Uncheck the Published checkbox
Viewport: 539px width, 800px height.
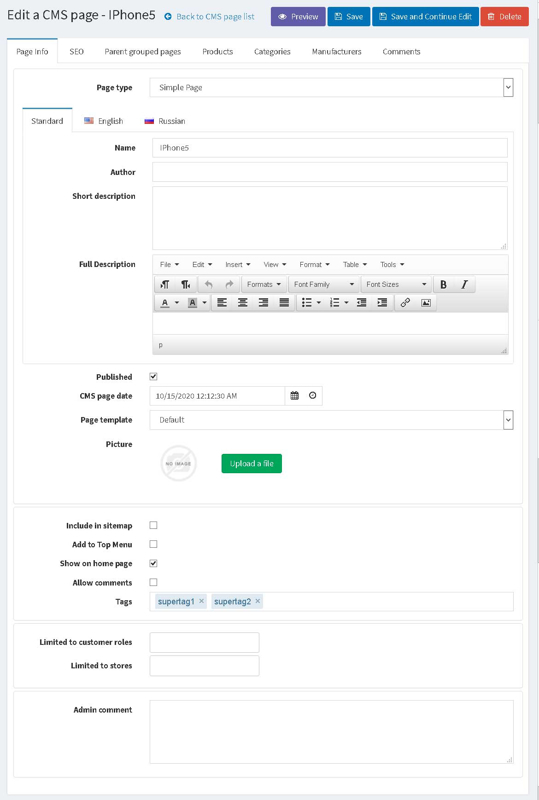click(153, 377)
